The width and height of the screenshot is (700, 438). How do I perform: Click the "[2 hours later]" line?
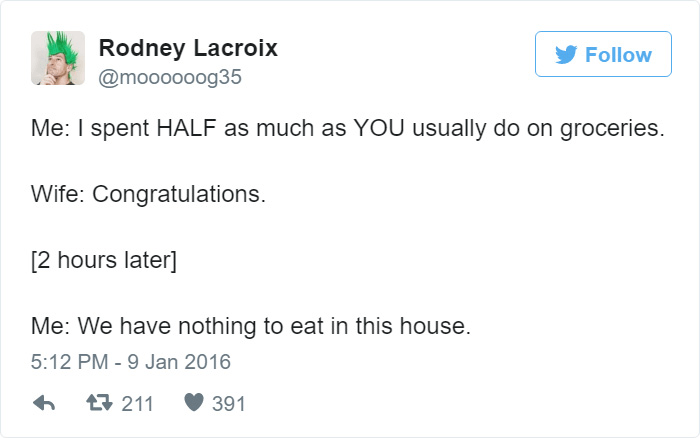104,261
